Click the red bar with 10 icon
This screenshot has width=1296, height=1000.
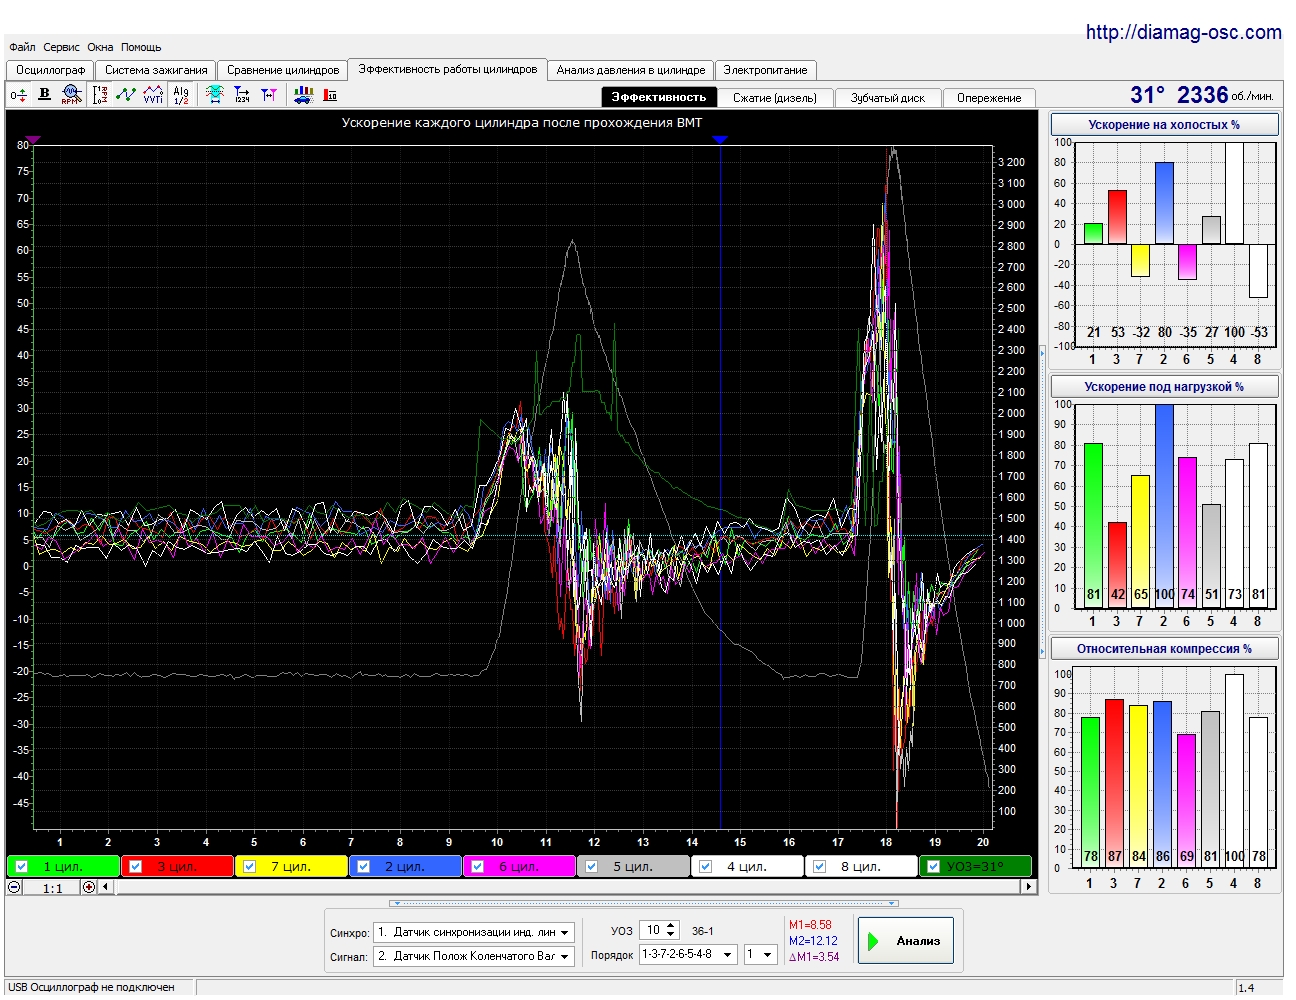click(x=330, y=95)
